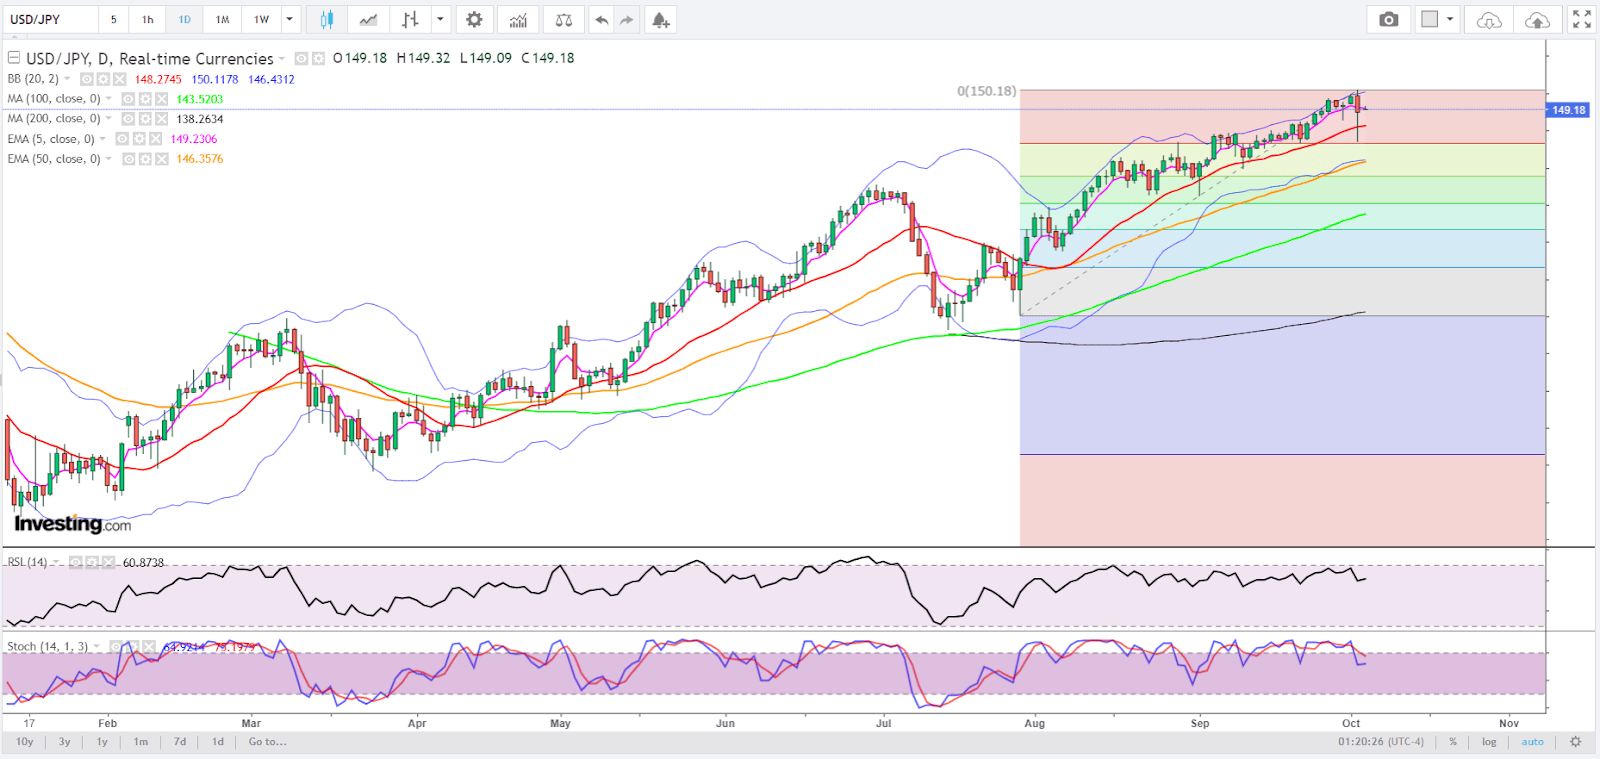Open the Indicators icon
The image size is (1600, 759).
[x=518, y=19]
